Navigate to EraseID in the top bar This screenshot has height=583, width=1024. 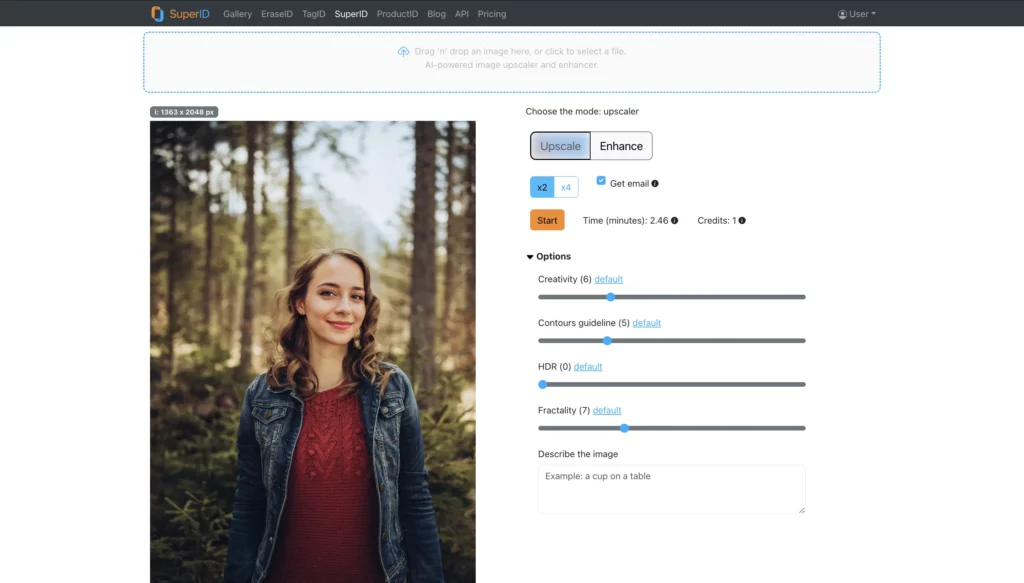[277, 13]
